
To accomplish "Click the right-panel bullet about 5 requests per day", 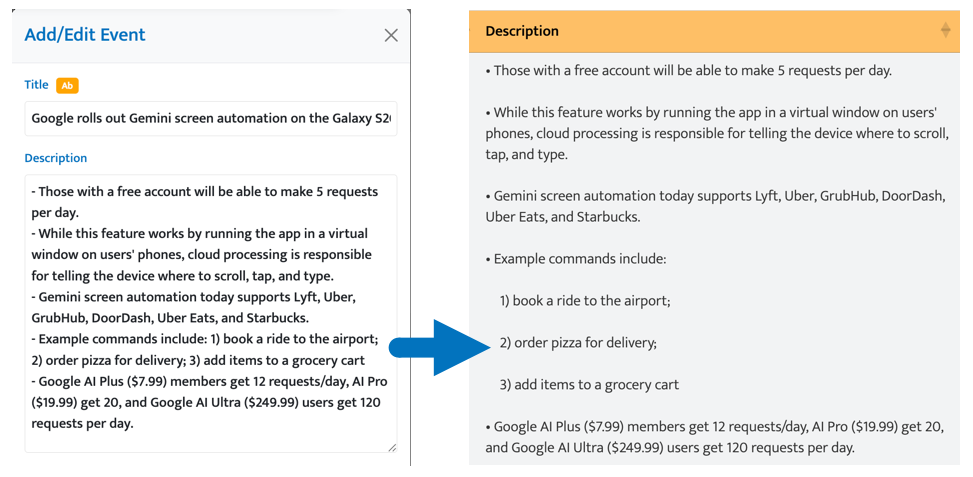I will tap(690, 71).
